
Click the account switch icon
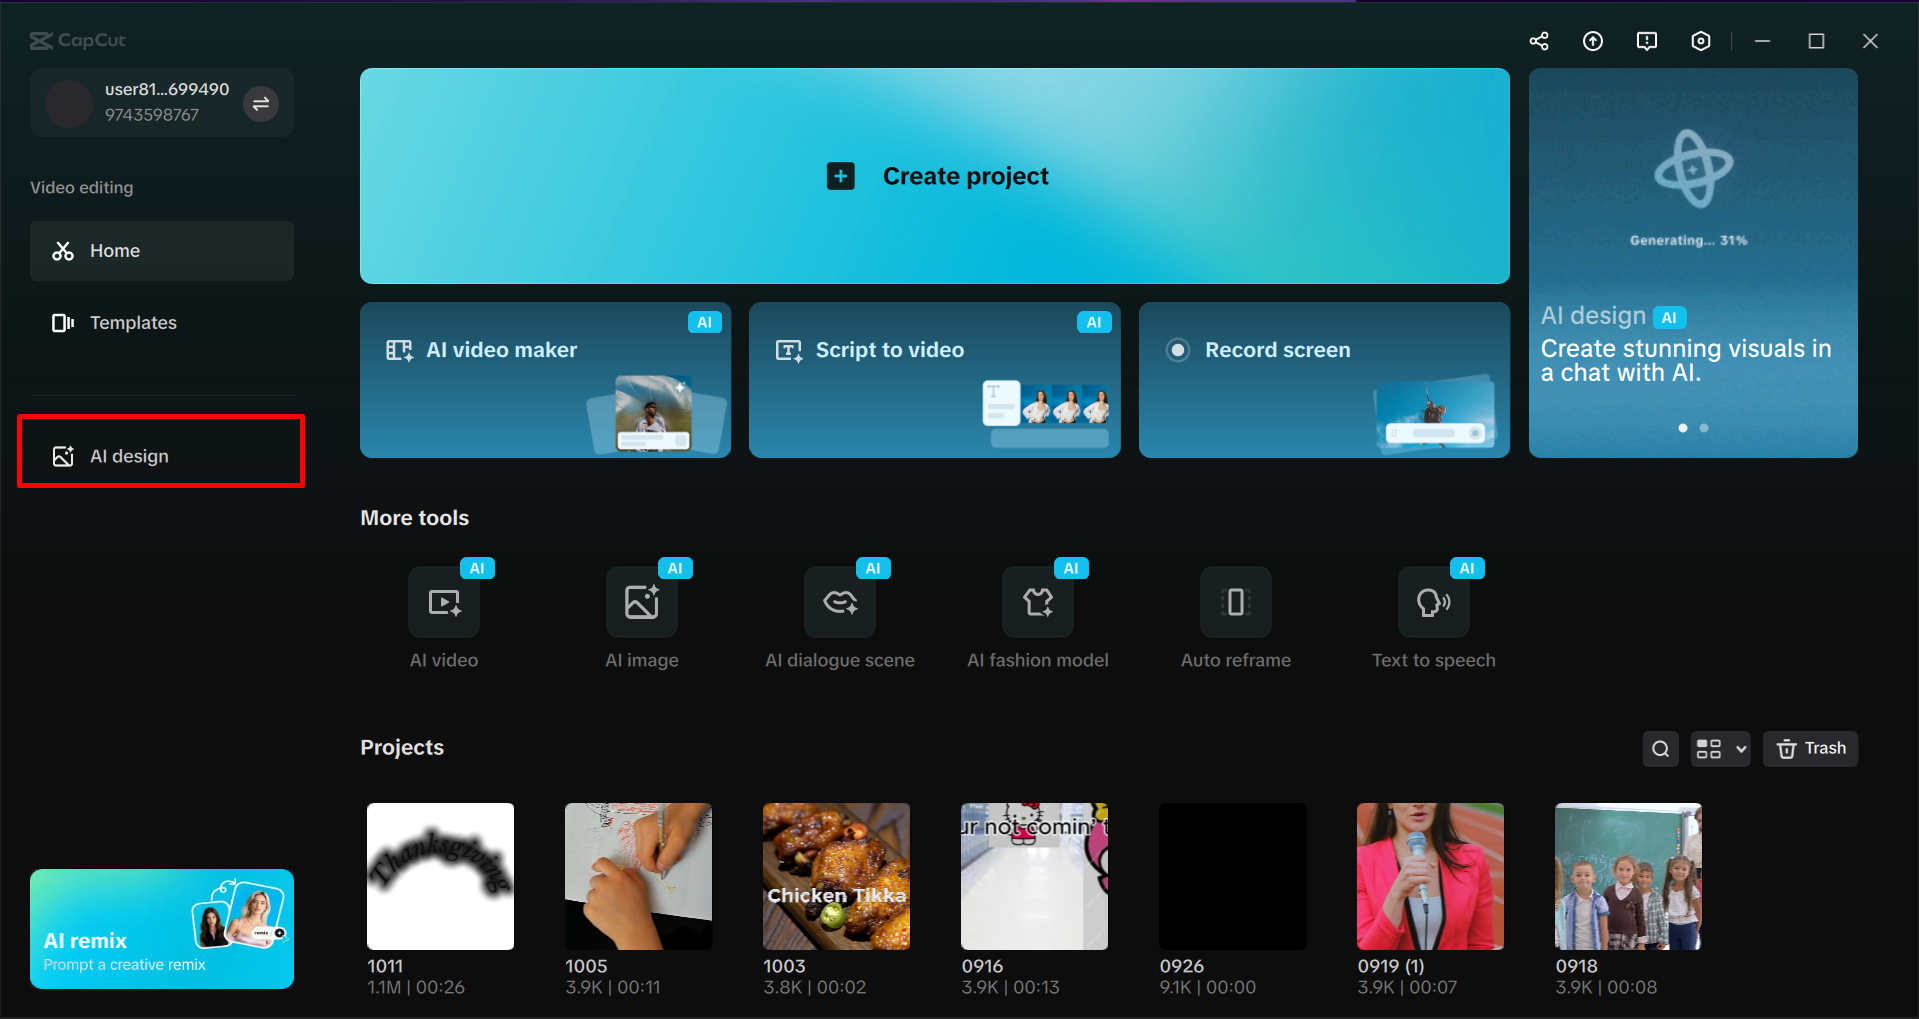point(261,103)
